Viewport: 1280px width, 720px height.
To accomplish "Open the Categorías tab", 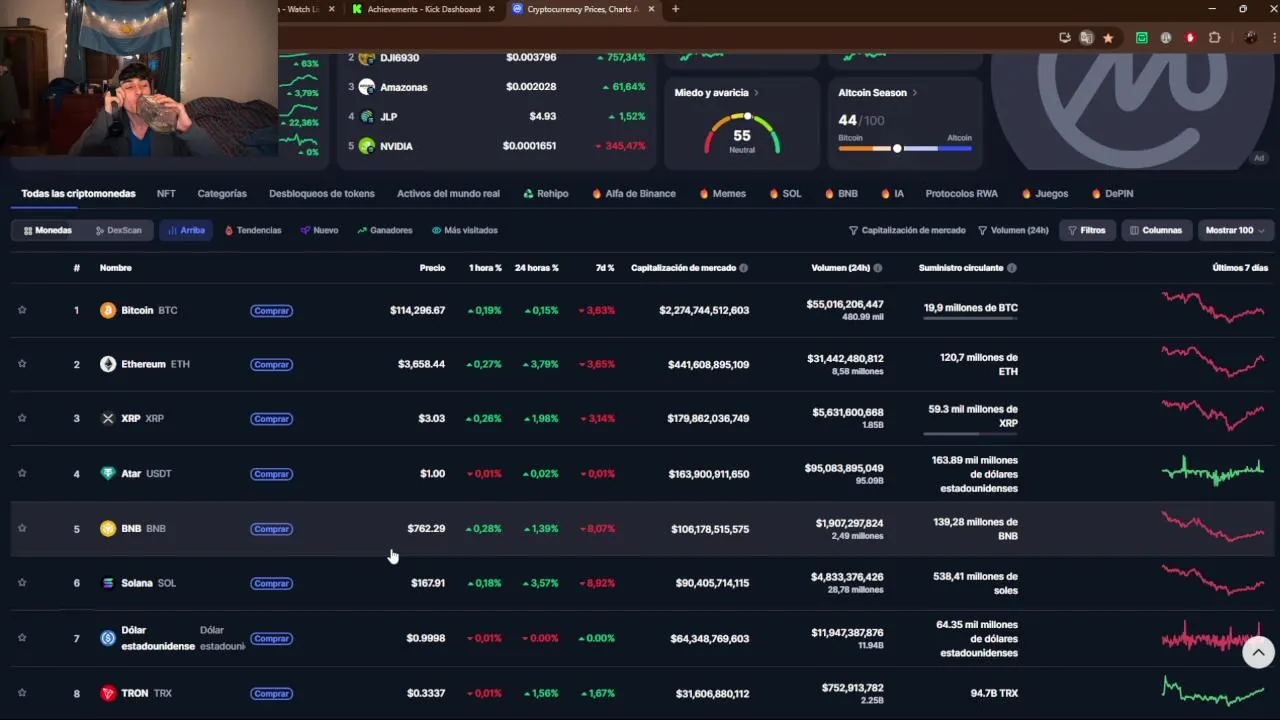I will click(222, 194).
